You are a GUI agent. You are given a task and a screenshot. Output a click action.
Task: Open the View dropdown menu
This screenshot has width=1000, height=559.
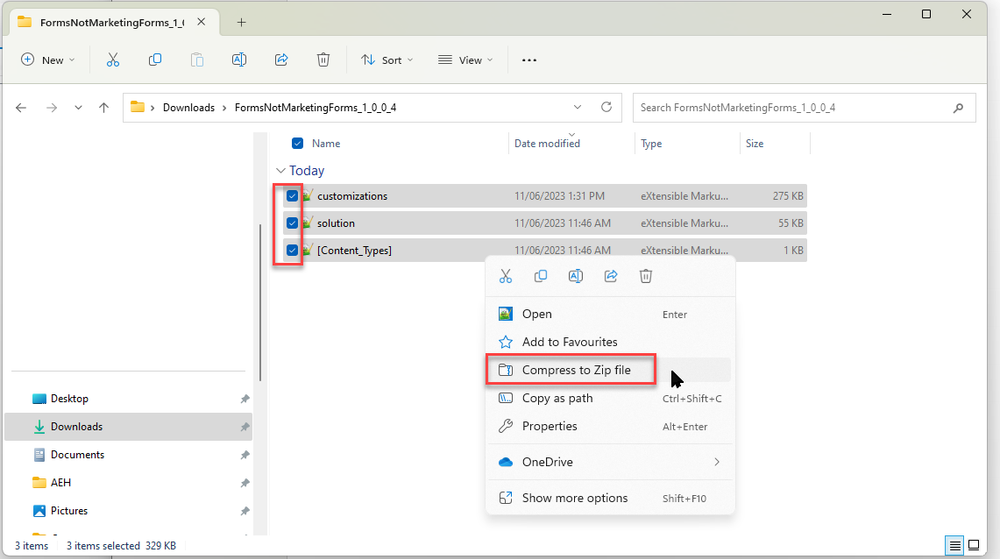(466, 60)
